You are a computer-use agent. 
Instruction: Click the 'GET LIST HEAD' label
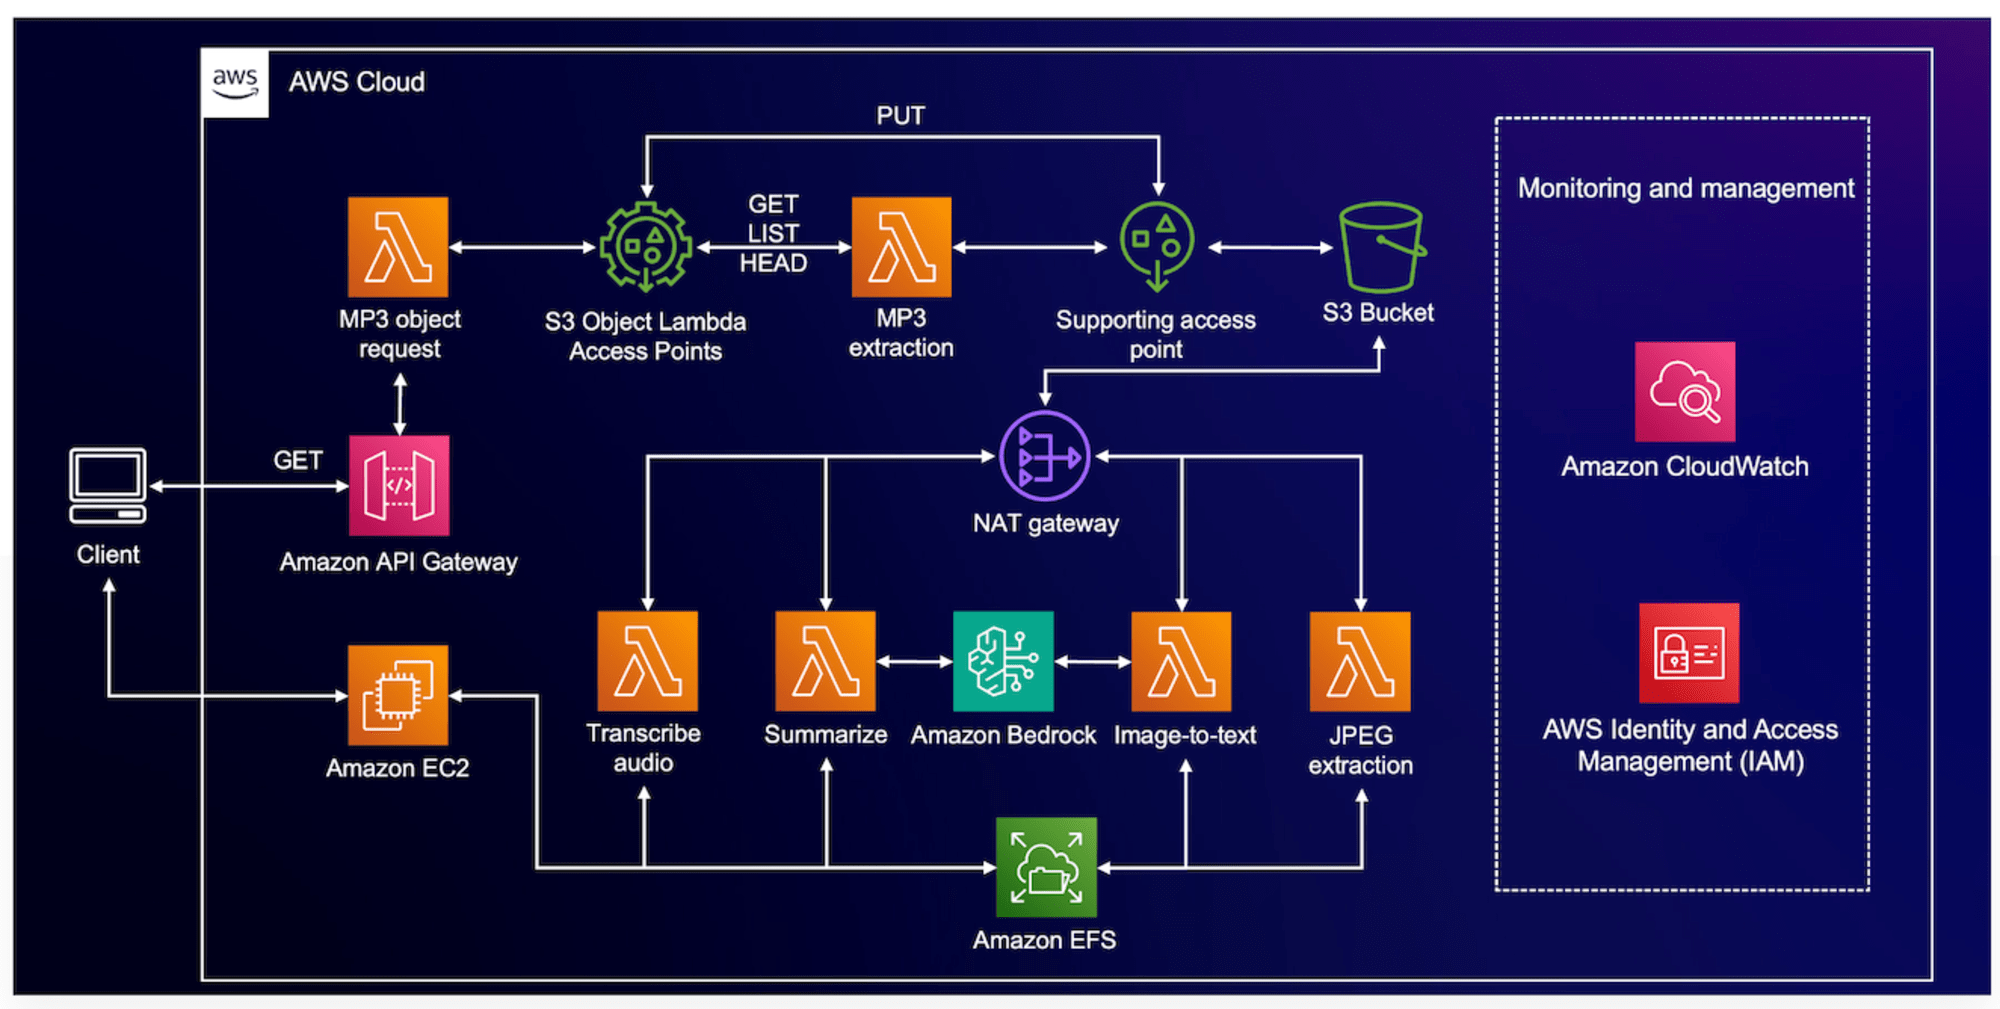pos(773,233)
